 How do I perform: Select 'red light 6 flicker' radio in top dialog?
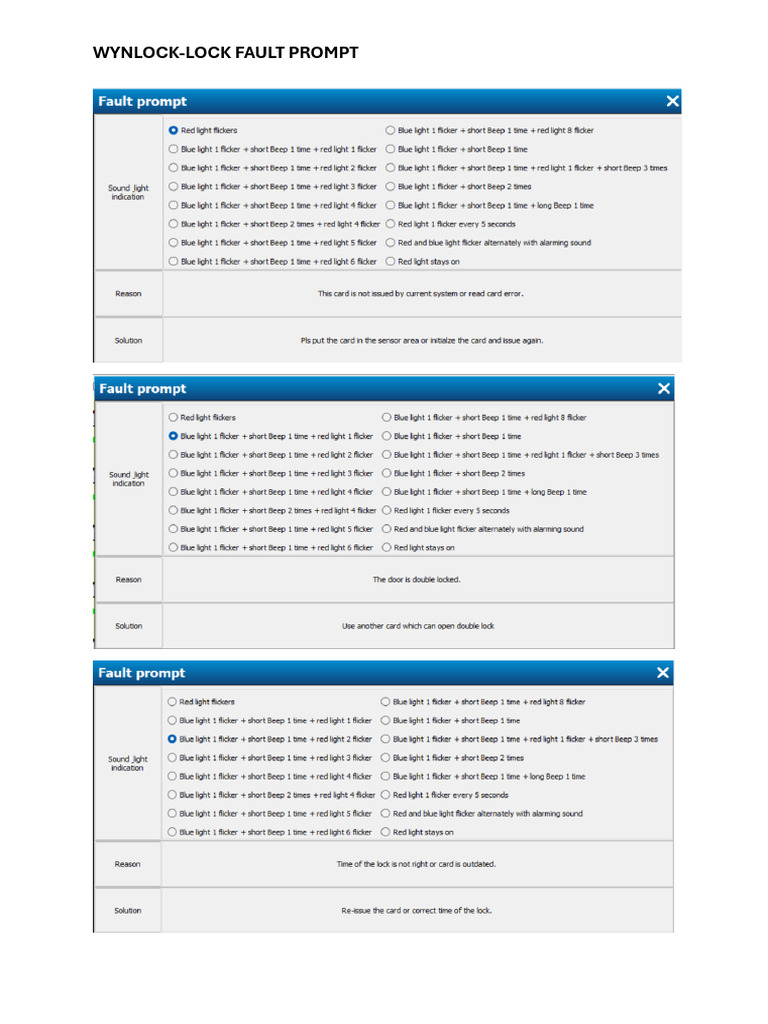click(173, 261)
